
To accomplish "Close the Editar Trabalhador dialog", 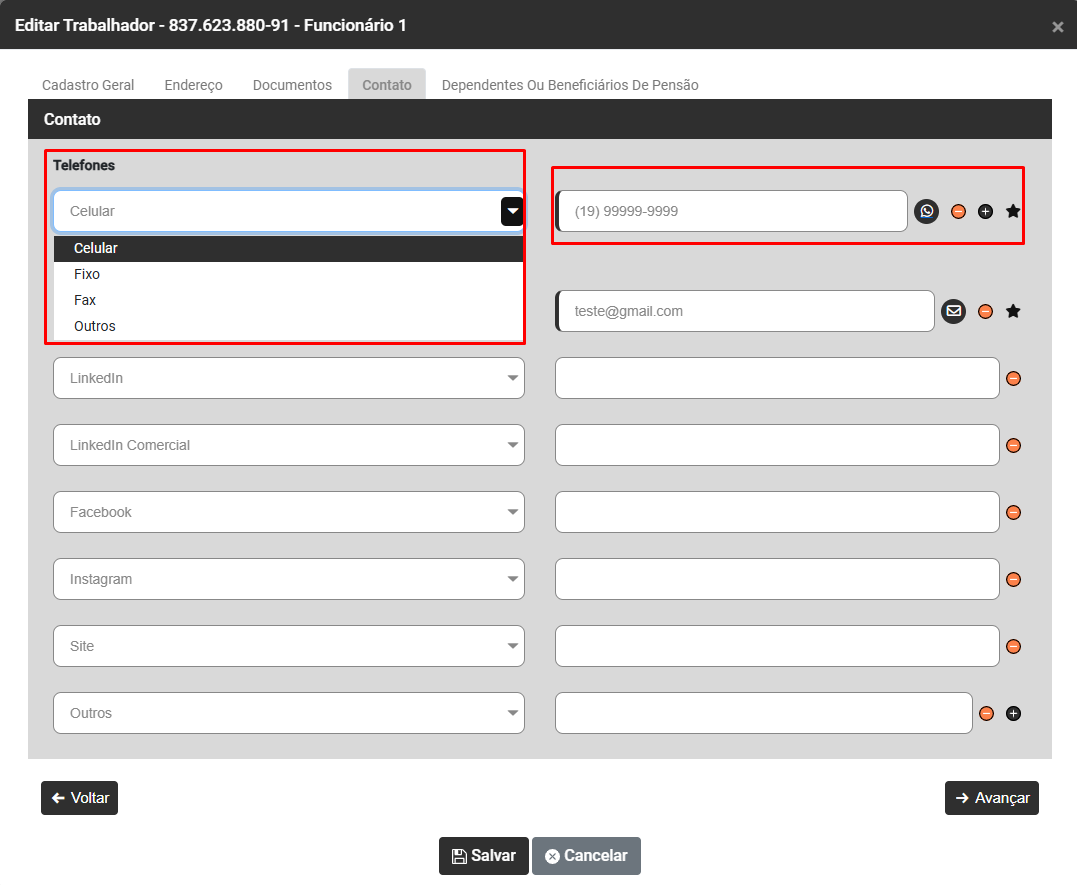I will tap(1057, 27).
